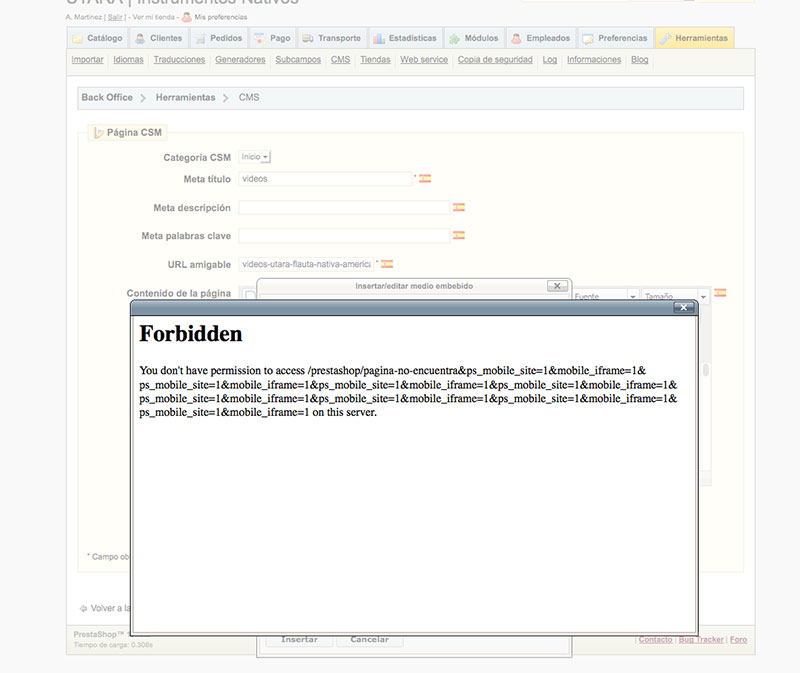This screenshot has width=800, height=673.
Task: Click the Mis preferencias link
Action: point(221,17)
